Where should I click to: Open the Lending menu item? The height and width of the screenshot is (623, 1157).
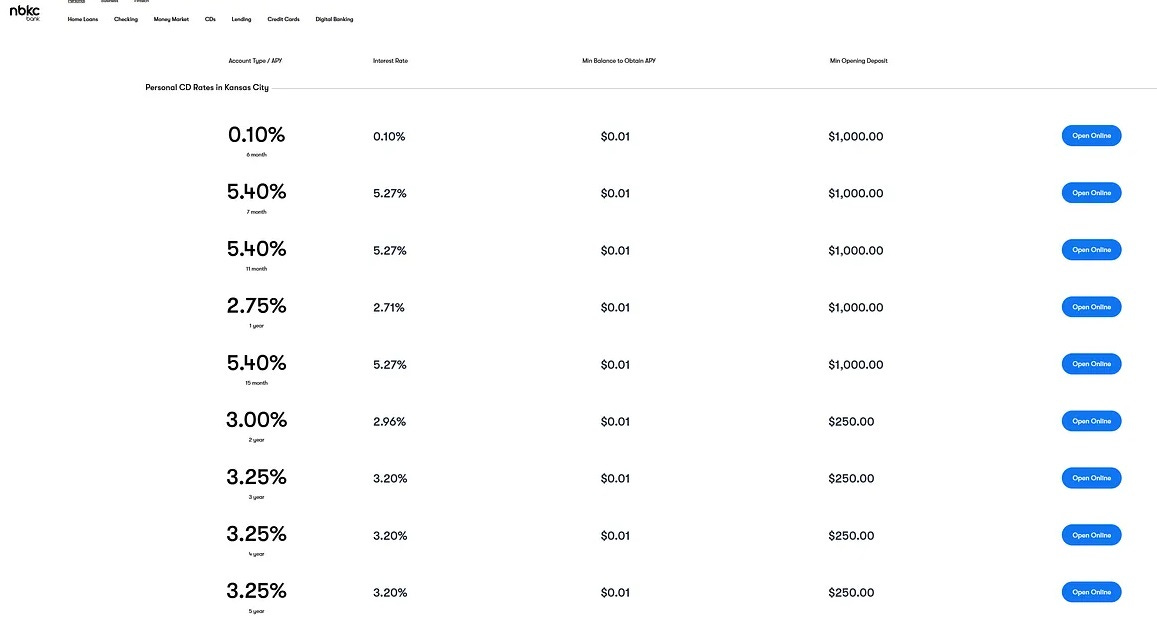(x=241, y=19)
